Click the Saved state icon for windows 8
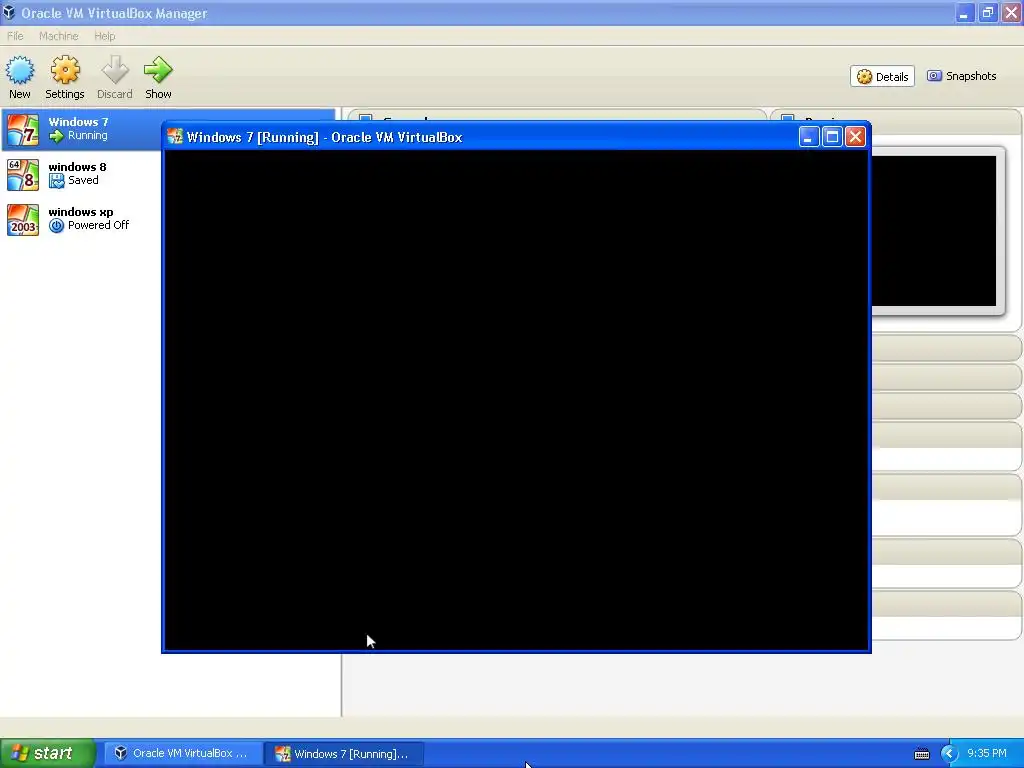This screenshot has width=1024, height=768. tap(57, 181)
